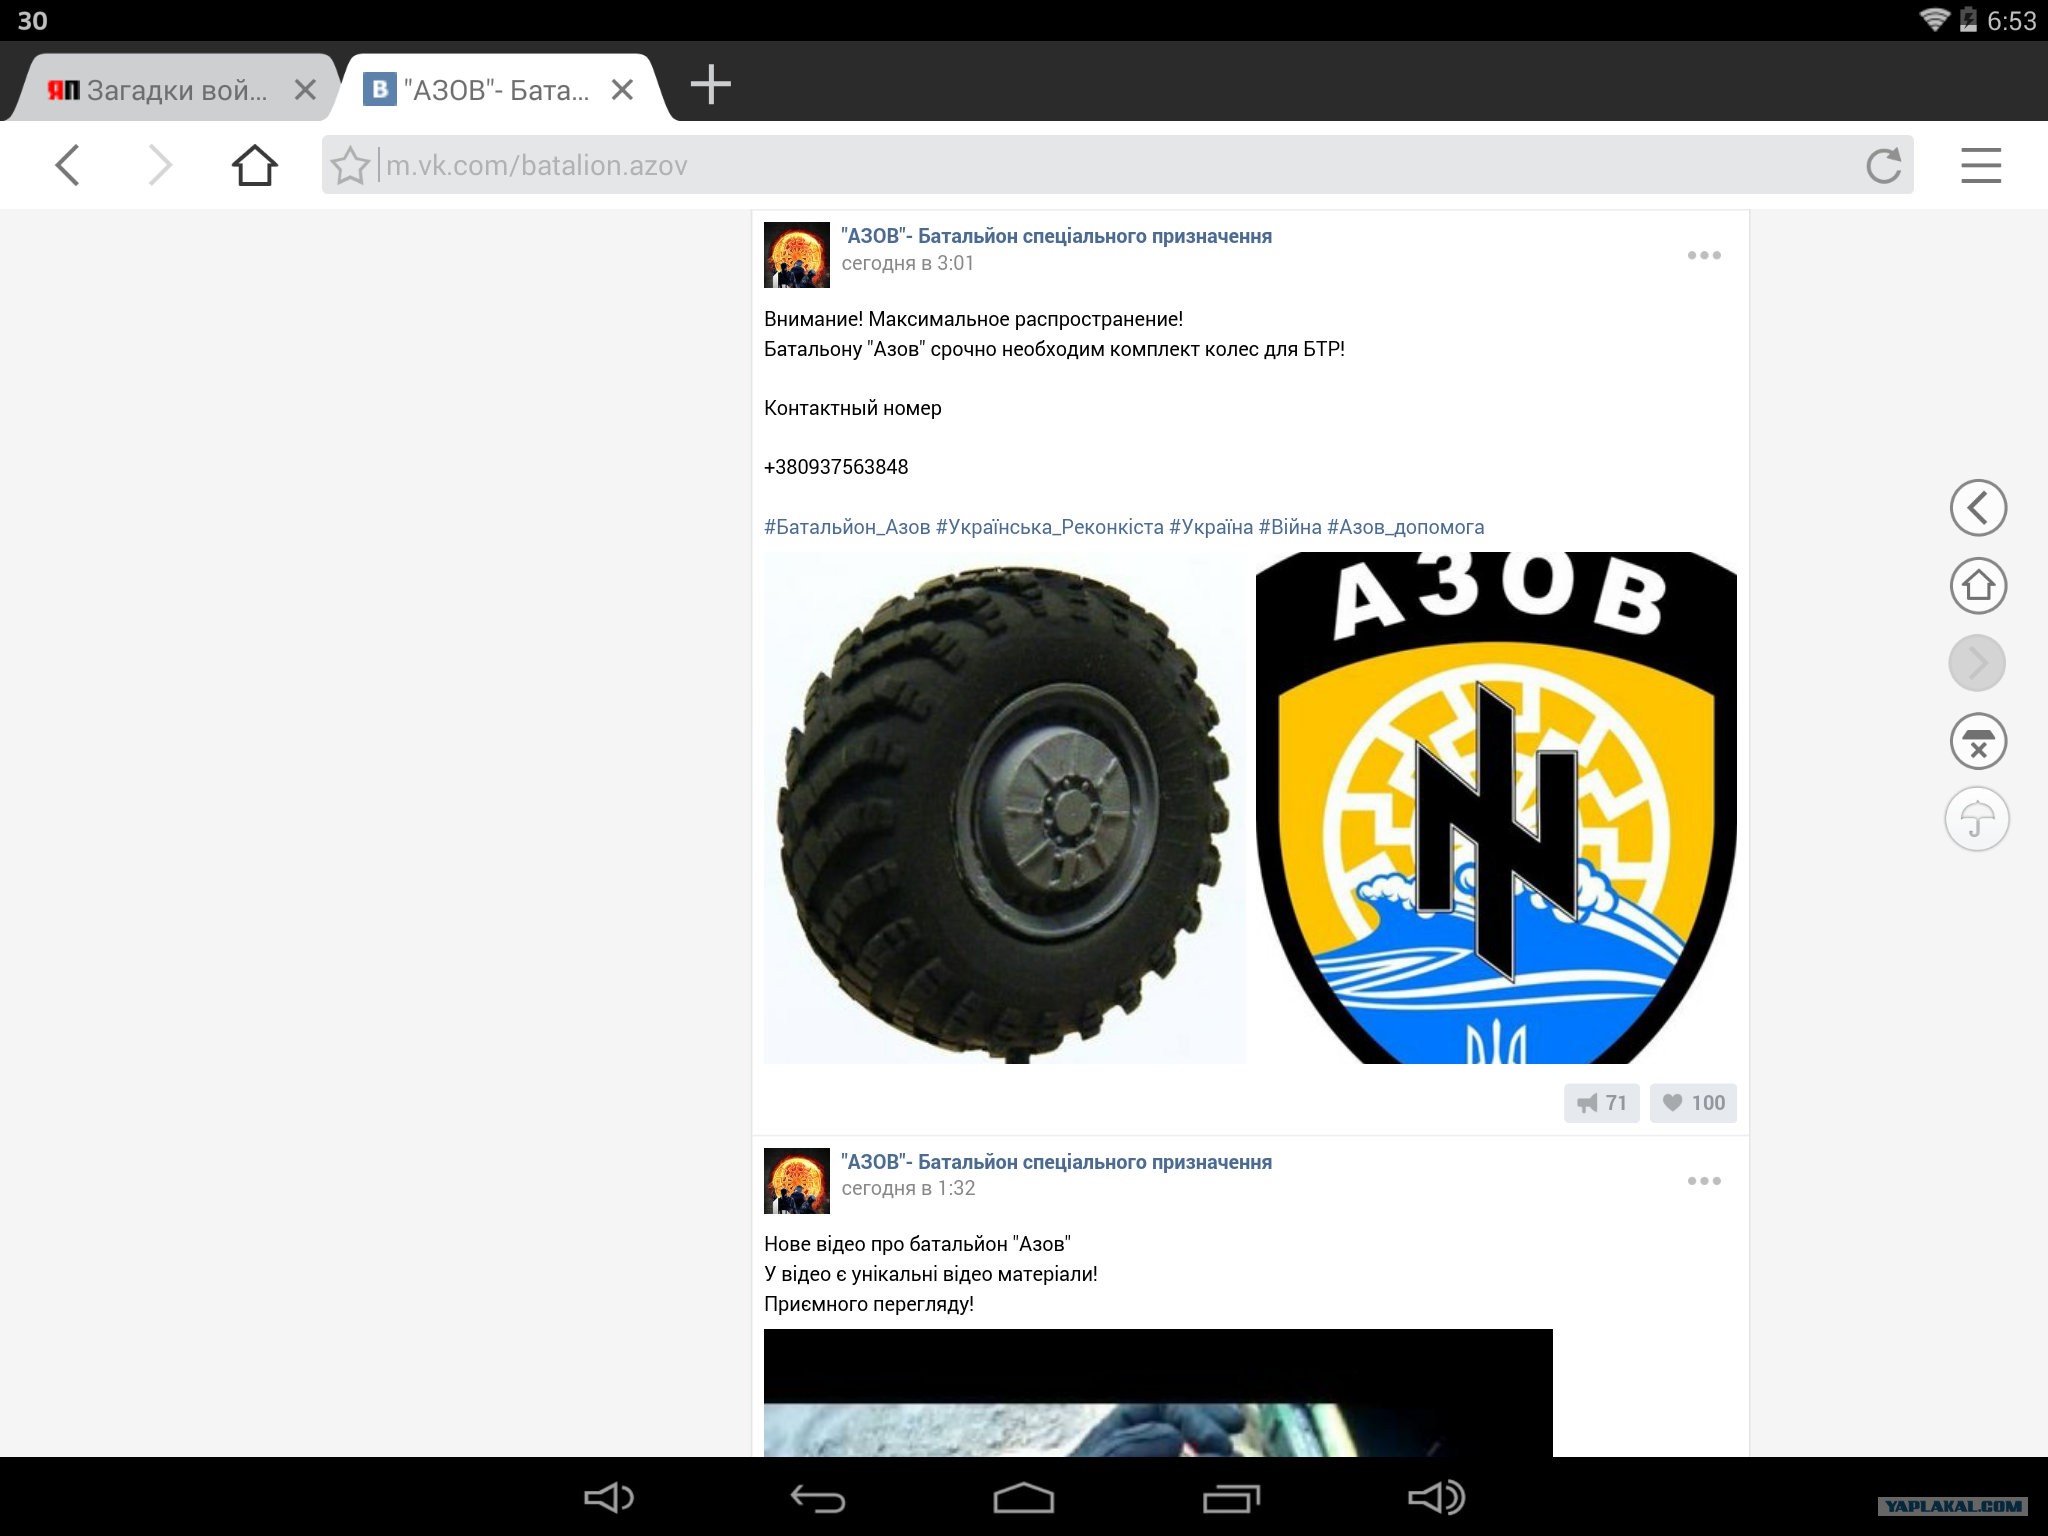Image resolution: width=2048 pixels, height=1536 pixels.
Task: Open hashtag #Батальйон_Азов
Action: (x=847, y=527)
